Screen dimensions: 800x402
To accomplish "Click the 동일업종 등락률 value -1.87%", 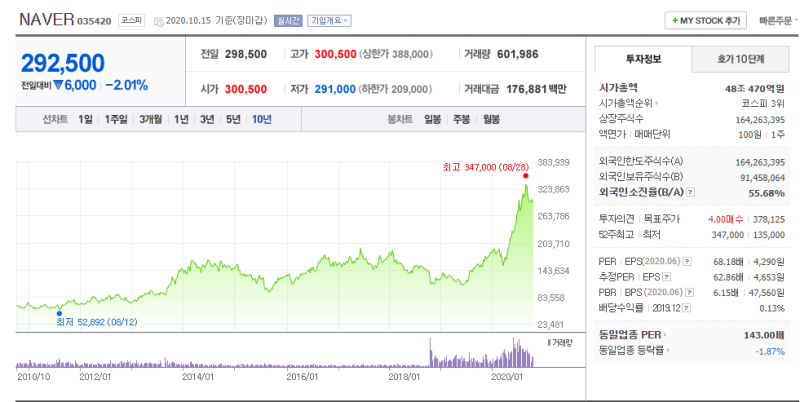I will (770, 351).
